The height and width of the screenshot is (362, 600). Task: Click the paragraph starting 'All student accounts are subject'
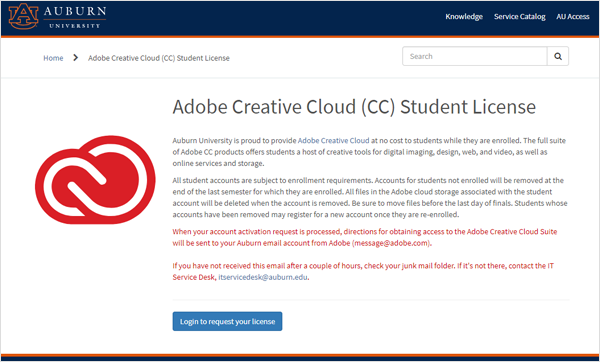[x=370, y=197]
